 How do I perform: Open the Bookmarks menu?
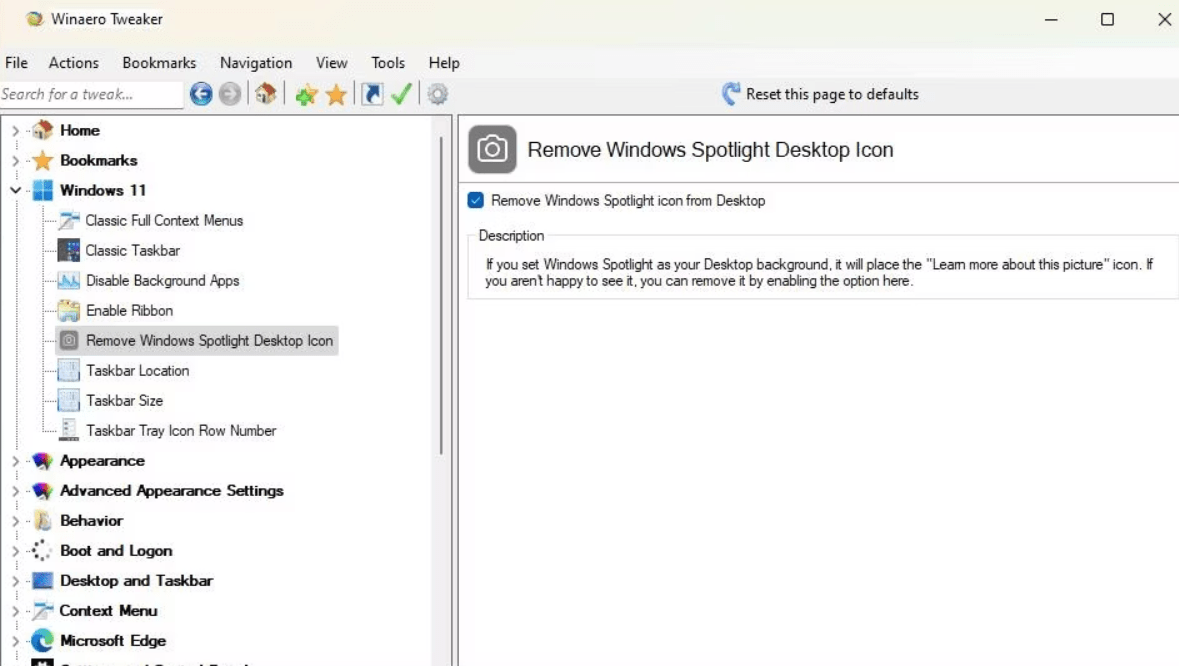[159, 63]
